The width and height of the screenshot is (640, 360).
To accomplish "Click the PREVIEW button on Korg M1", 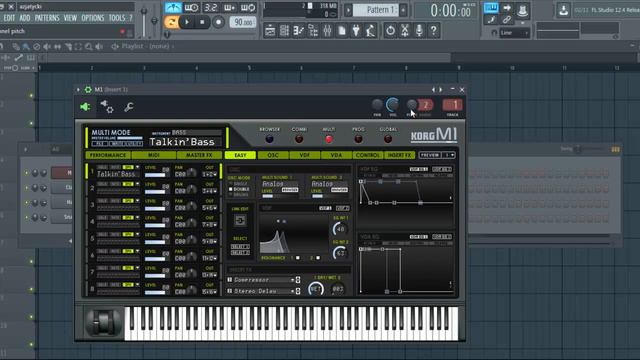I will tap(430, 156).
